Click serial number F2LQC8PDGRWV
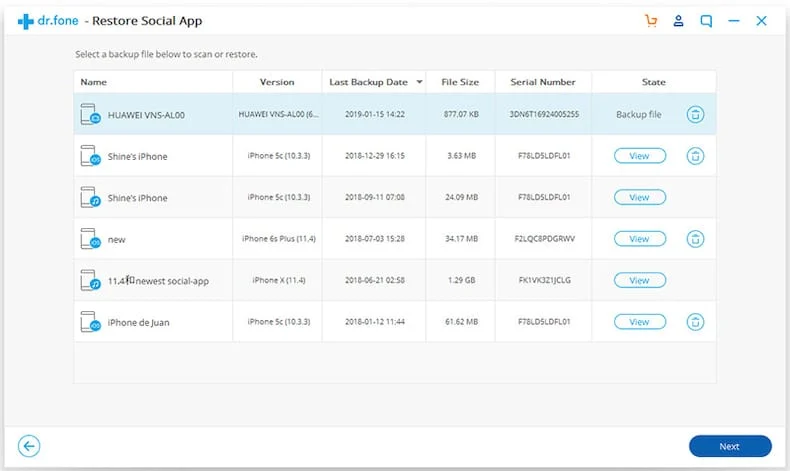 coord(545,239)
